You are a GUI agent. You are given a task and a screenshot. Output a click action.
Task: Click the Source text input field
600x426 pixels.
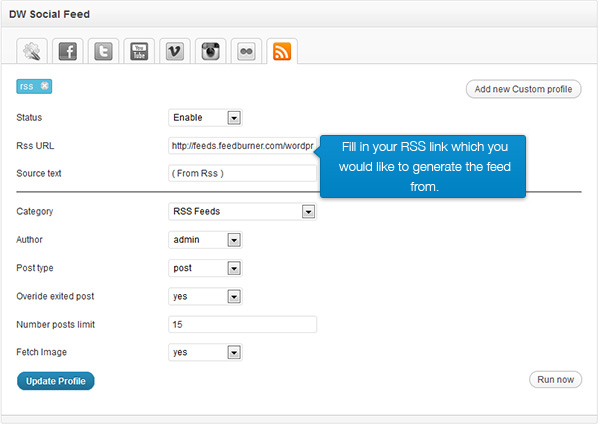(243, 173)
